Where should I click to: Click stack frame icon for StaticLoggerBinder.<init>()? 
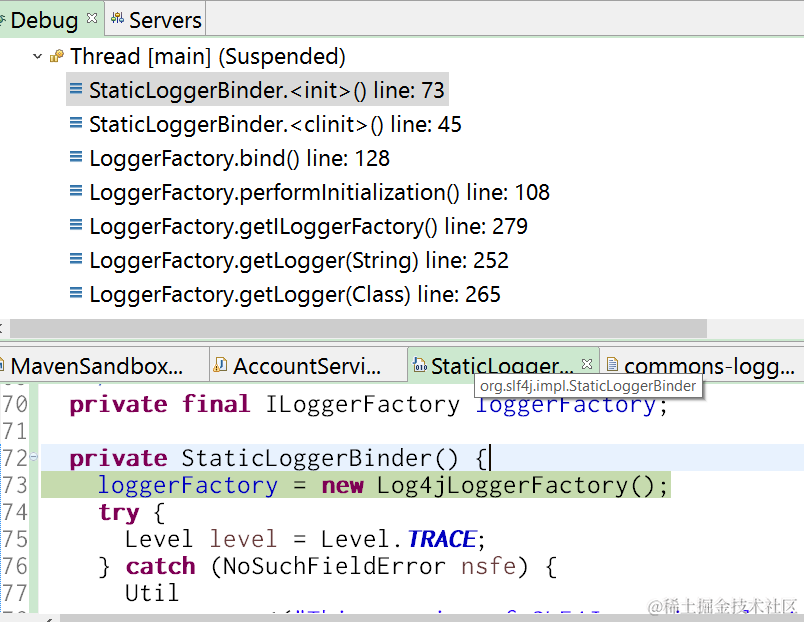(76, 89)
